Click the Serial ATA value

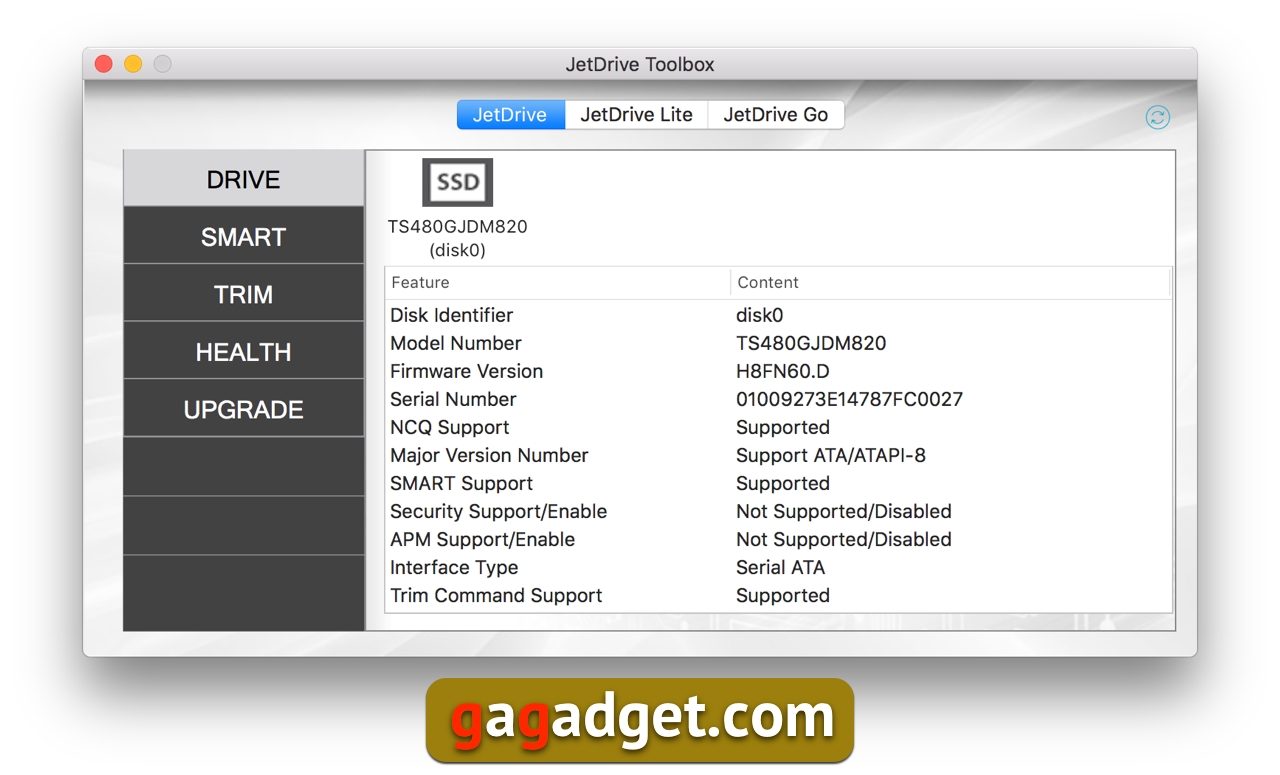click(781, 567)
